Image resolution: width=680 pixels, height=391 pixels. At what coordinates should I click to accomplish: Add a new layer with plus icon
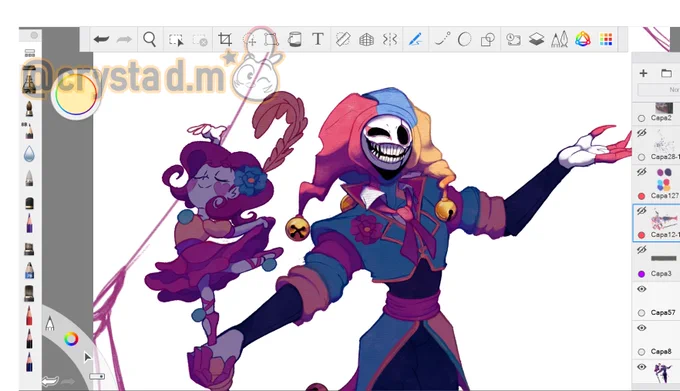tap(643, 73)
